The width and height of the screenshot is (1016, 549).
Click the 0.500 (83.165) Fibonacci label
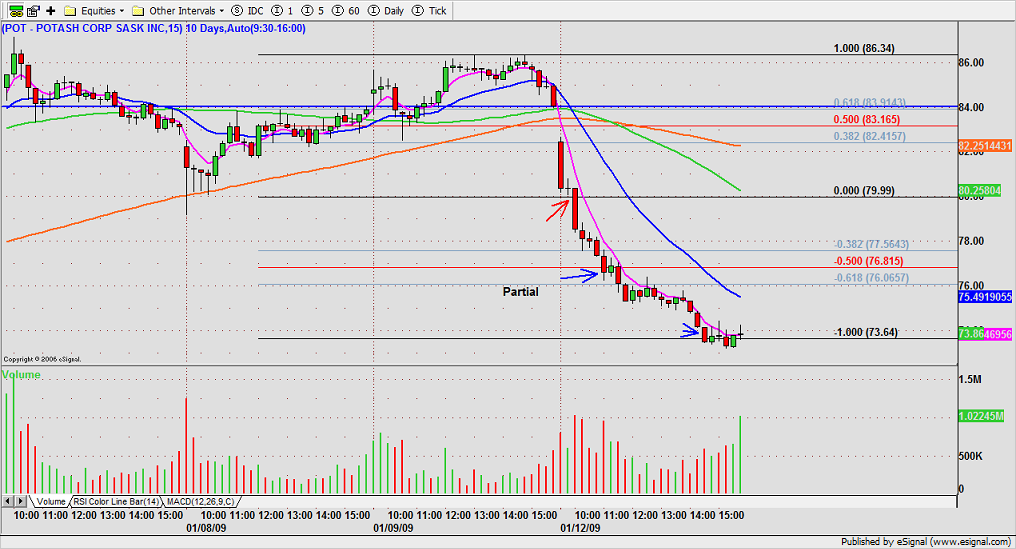pyautogui.click(x=866, y=119)
